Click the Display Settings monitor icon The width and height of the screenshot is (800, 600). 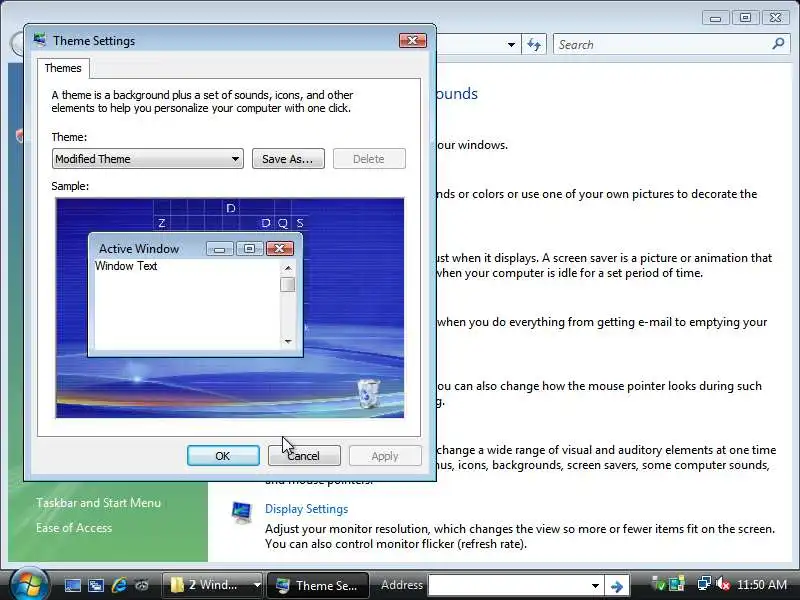[x=241, y=513]
